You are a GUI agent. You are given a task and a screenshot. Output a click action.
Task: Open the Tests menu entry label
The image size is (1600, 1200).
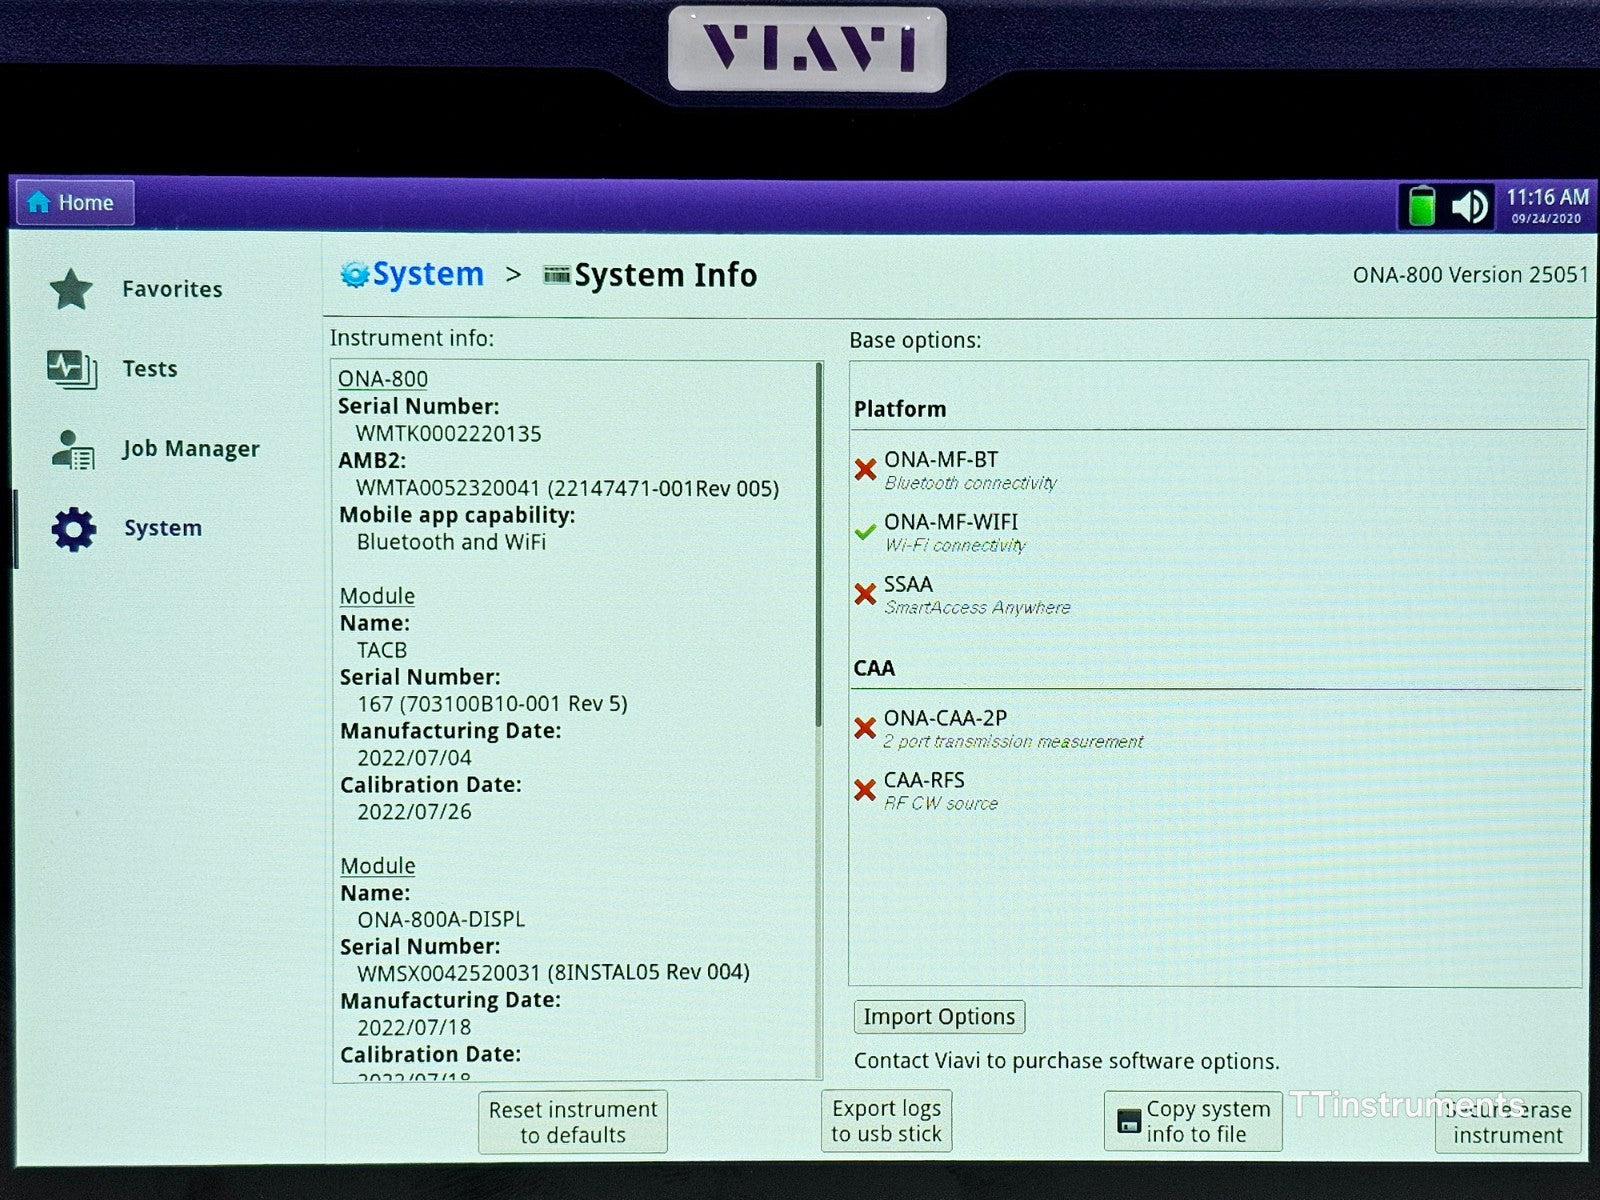(149, 369)
